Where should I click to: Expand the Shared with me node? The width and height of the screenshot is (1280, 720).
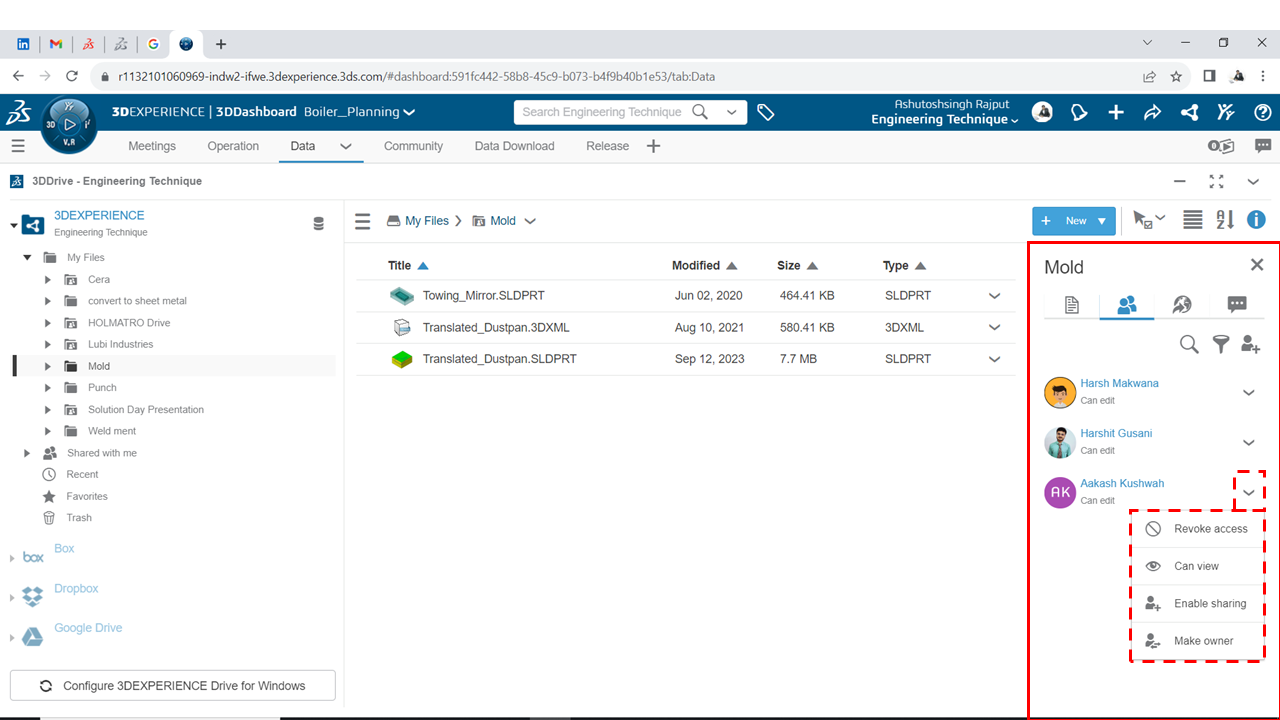(x=28, y=453)
